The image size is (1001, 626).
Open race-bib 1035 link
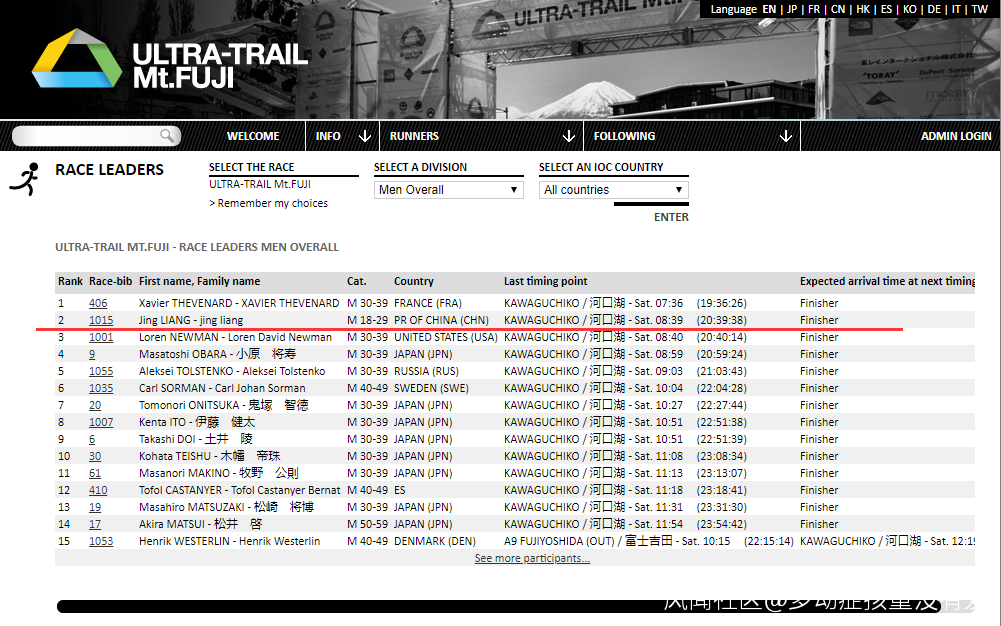tap(101, 388)
